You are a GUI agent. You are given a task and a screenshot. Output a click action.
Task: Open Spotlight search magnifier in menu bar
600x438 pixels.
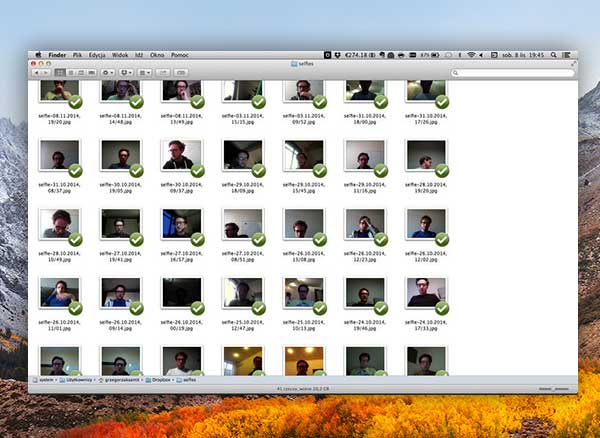[554, 55]
